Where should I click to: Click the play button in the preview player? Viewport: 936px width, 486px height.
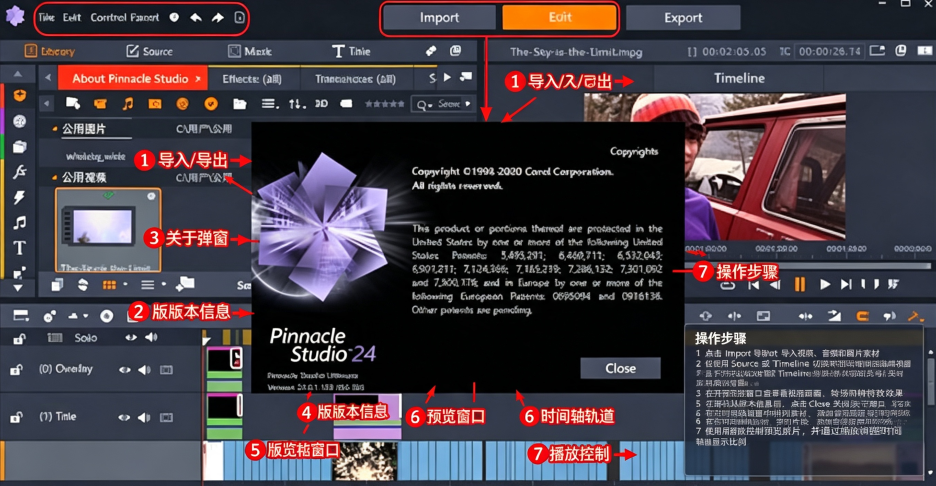[825, 285]
